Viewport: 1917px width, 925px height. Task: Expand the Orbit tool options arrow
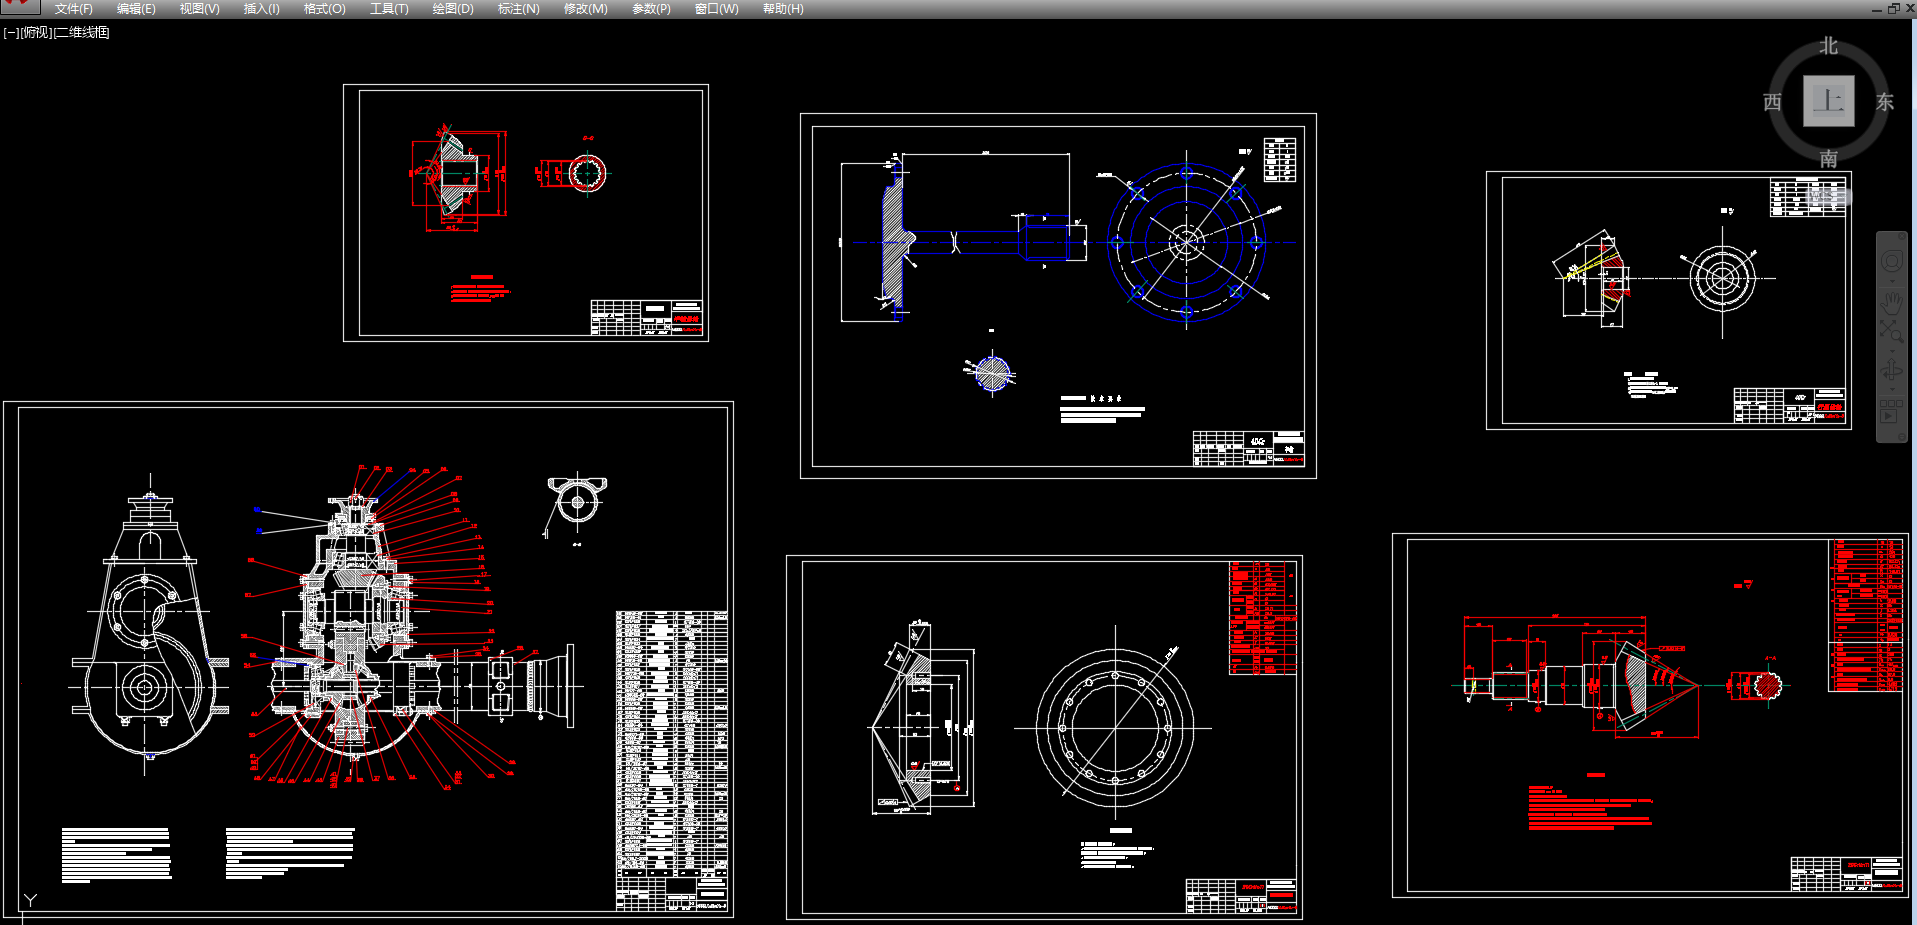tap(1891, 390)
